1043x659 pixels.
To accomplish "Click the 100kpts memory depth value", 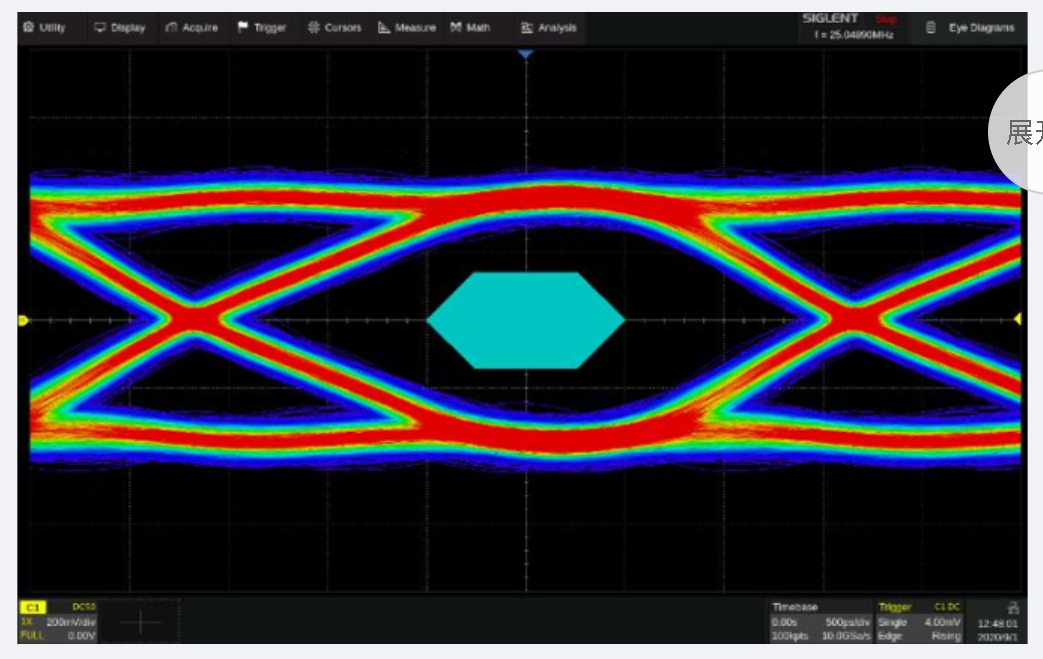I will [790, 636].
